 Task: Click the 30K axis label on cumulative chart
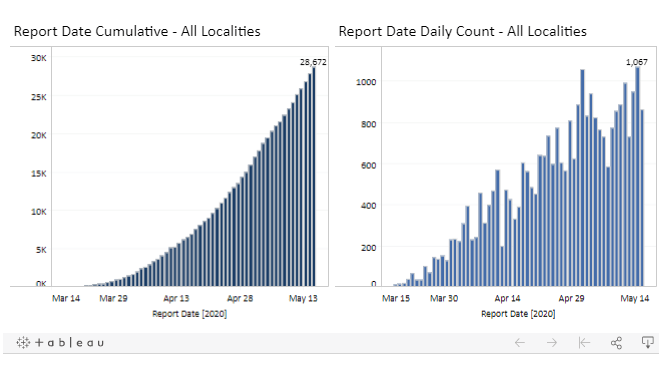pyautogui.click(x=39, y=58)
